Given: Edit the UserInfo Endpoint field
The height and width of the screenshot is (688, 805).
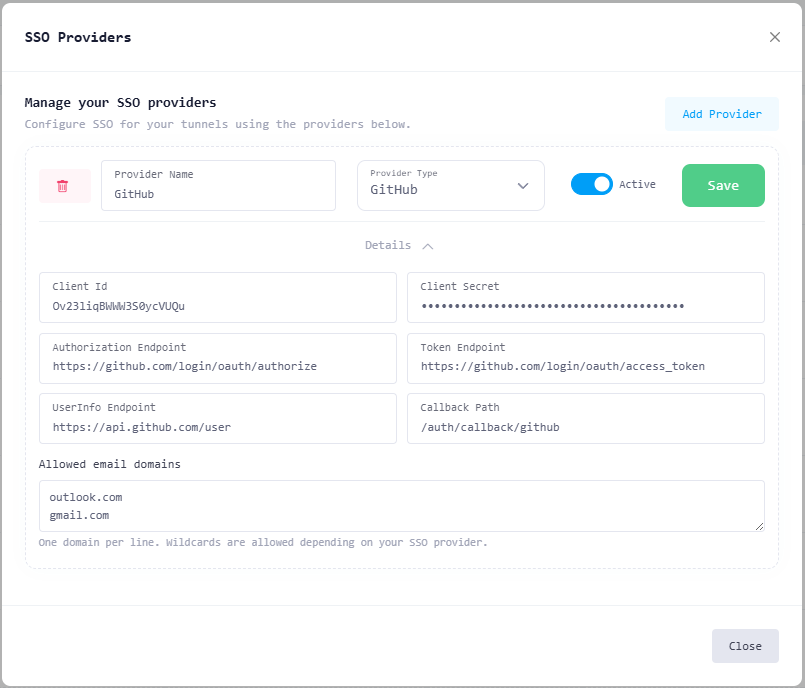Looking at the screenshot, I should (x=218, y=427).
